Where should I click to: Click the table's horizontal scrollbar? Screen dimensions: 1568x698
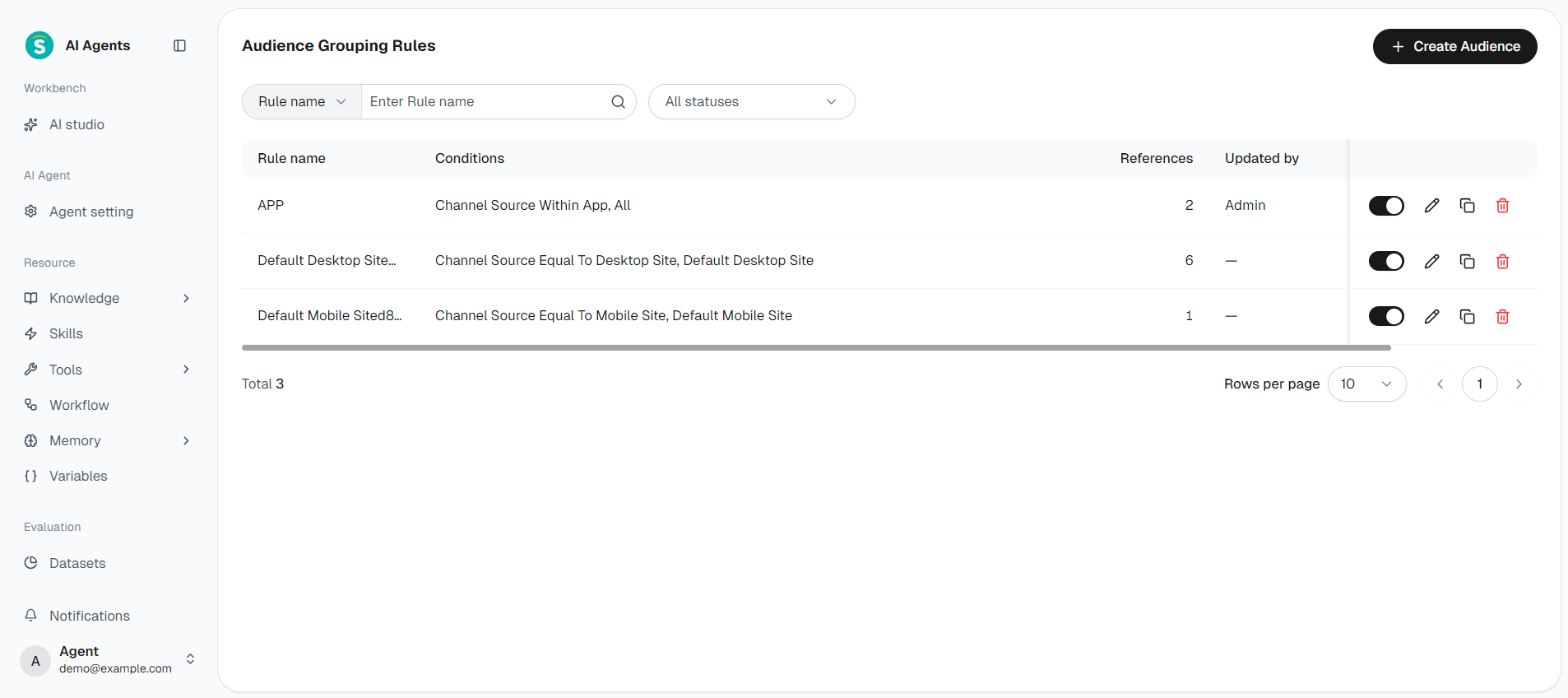click(x=816, y=348)
